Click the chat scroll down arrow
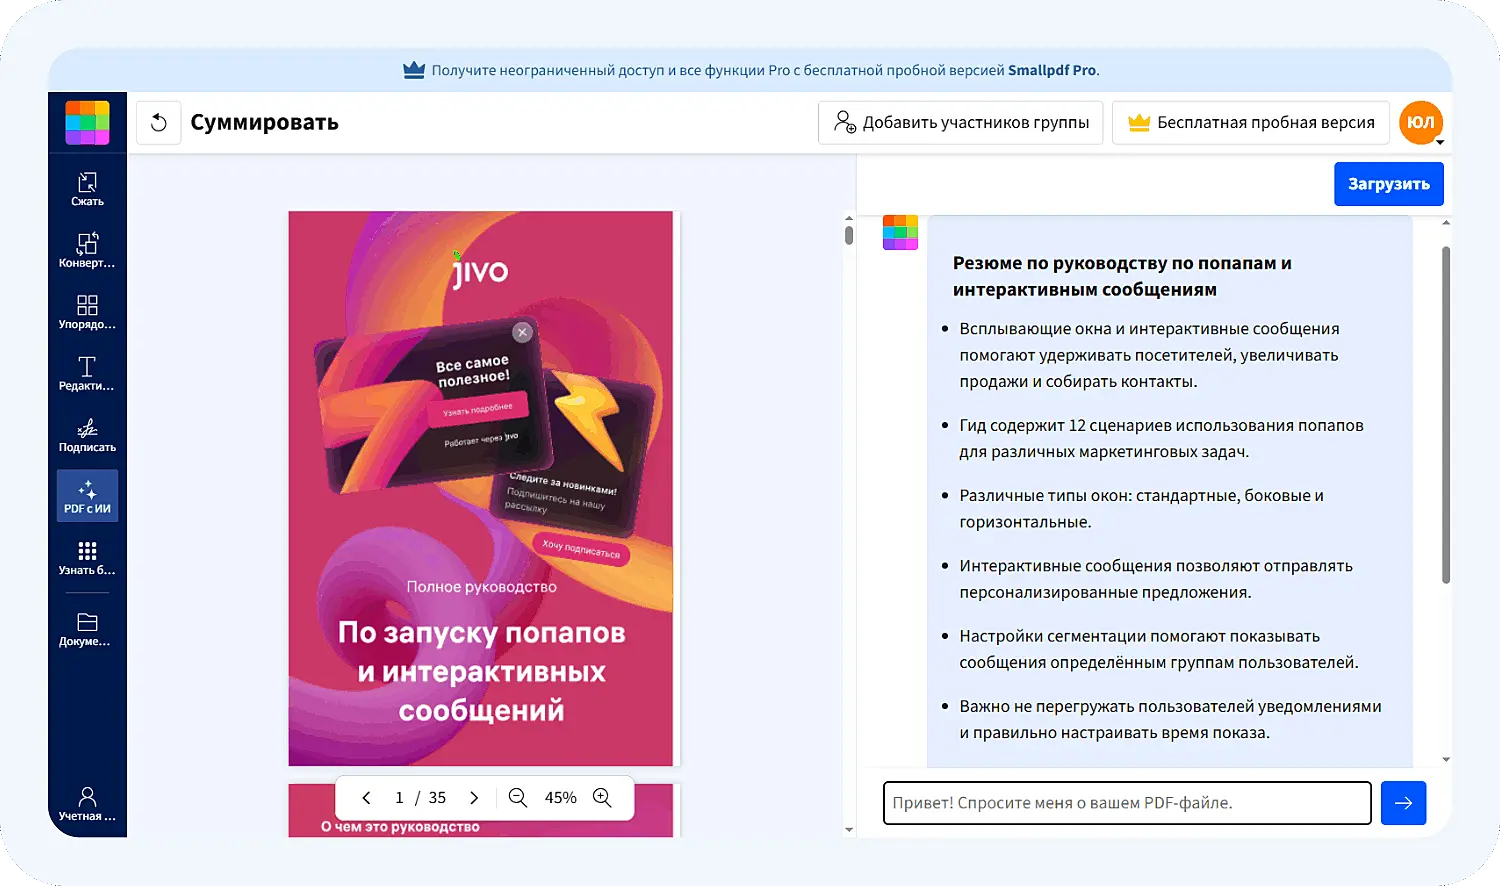Viewport: 1500px width, 886px height. 1446,760
